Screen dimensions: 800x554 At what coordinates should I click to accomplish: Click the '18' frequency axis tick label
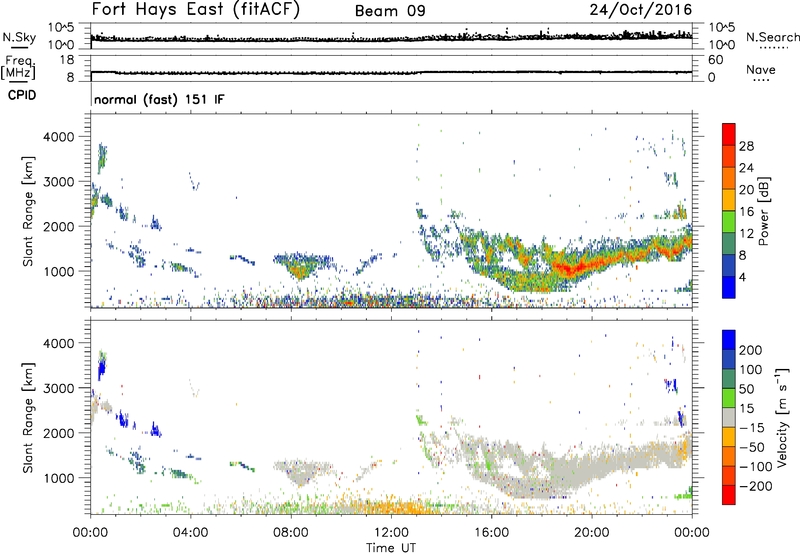(67, 60)
